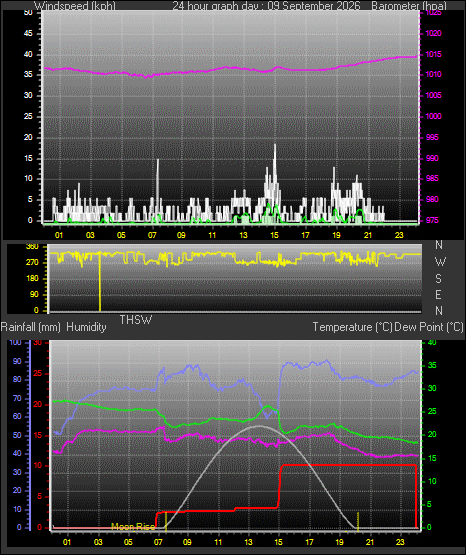Screen dimensions: 466x555
Task: Click the Rainfall (mm) label
Action: click(x=30, y=327)
